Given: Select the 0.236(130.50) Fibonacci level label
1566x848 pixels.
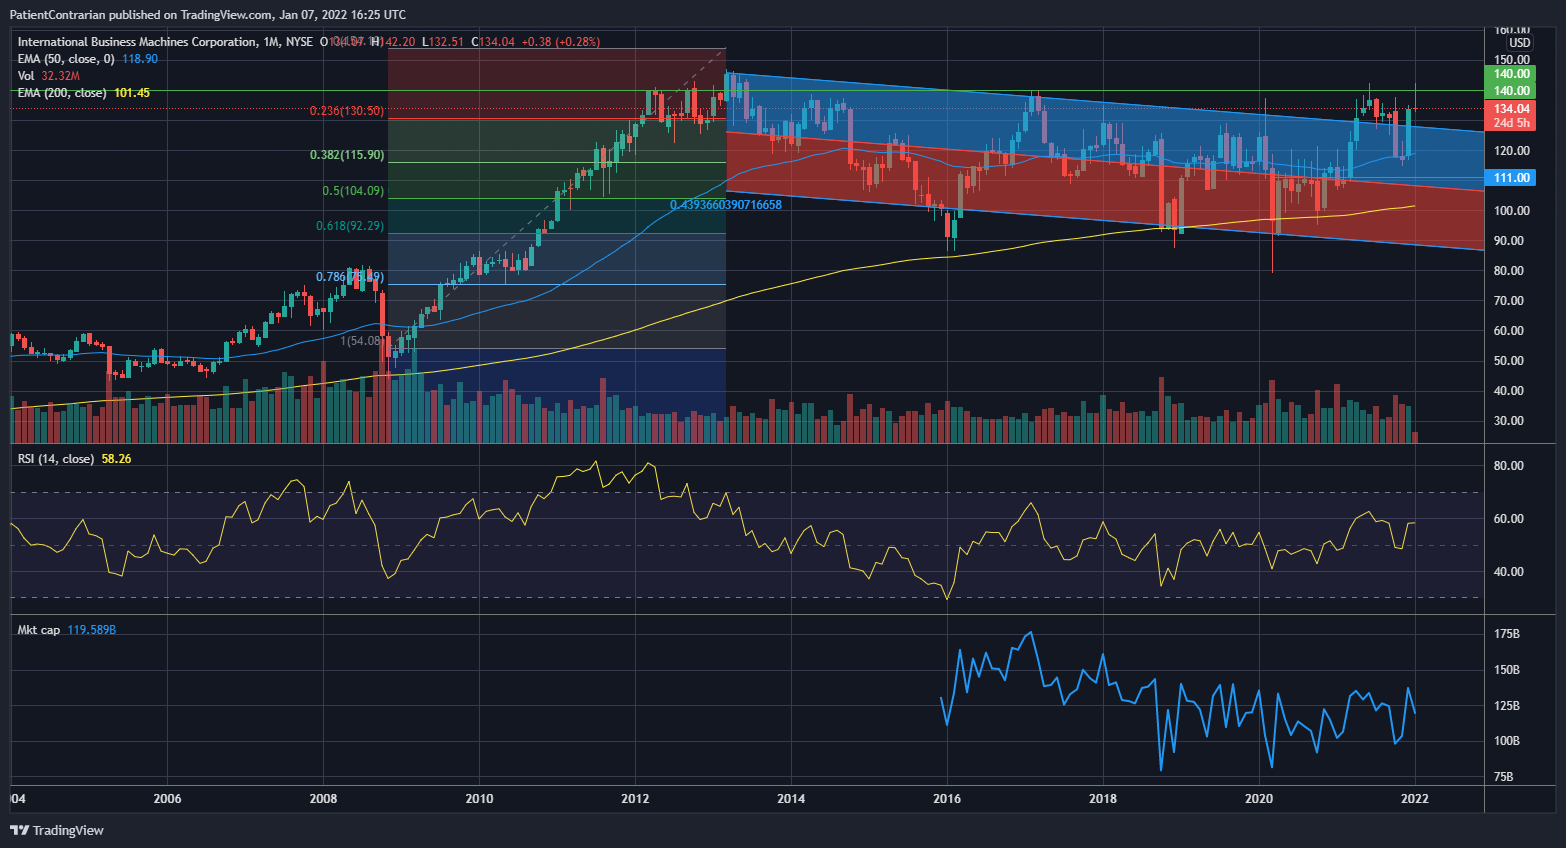Looking at the screenshot, I should click(345, 111).
